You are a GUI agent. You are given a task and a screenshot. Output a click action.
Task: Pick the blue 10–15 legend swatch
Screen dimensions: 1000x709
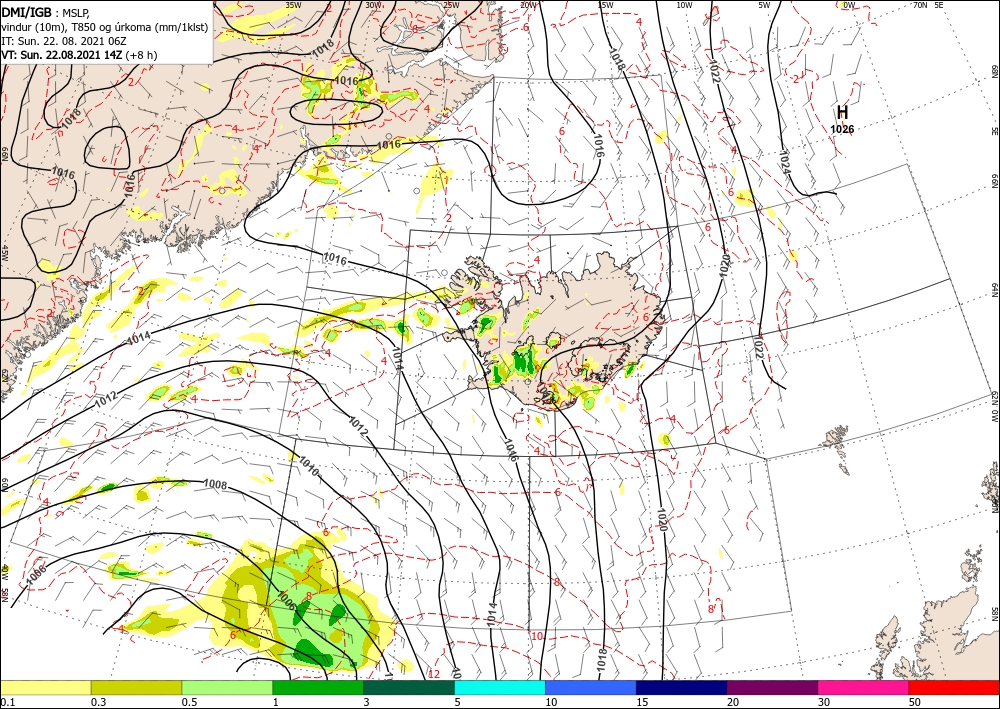pyautogui.click(x=591, y=687)
